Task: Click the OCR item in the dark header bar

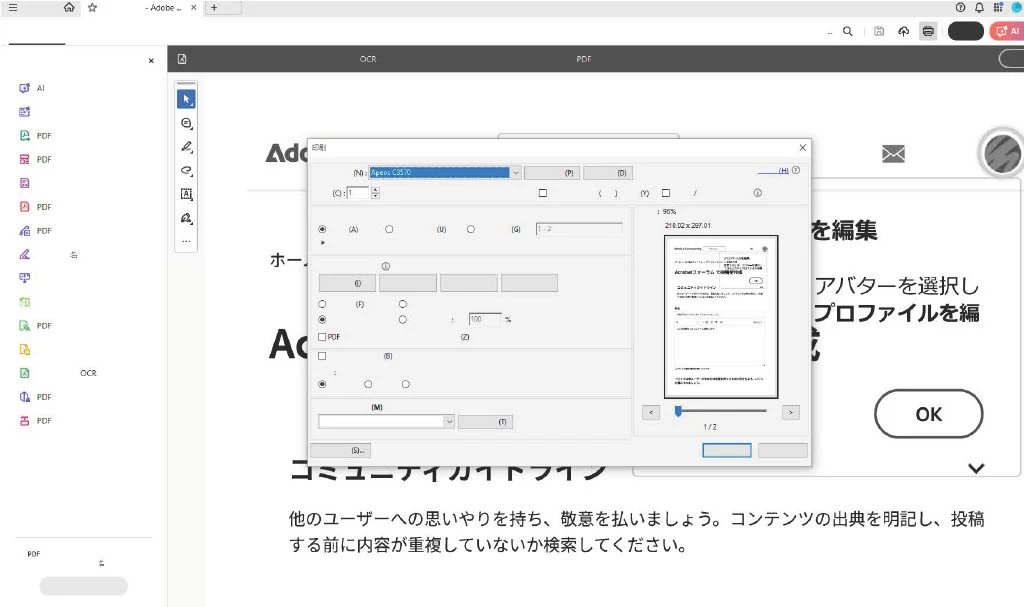Action: tap(368, 59)
